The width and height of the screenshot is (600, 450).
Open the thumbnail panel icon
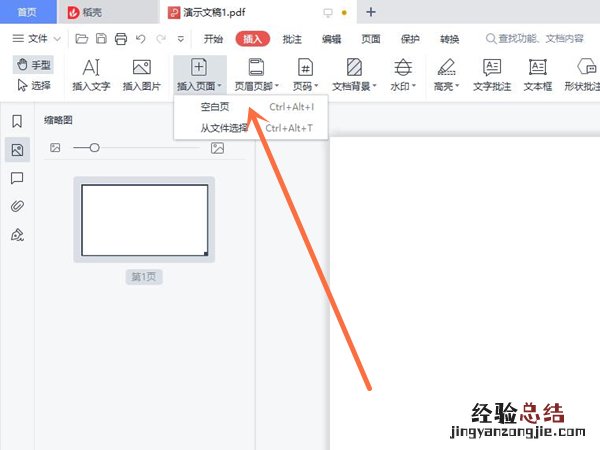point(17,150)
